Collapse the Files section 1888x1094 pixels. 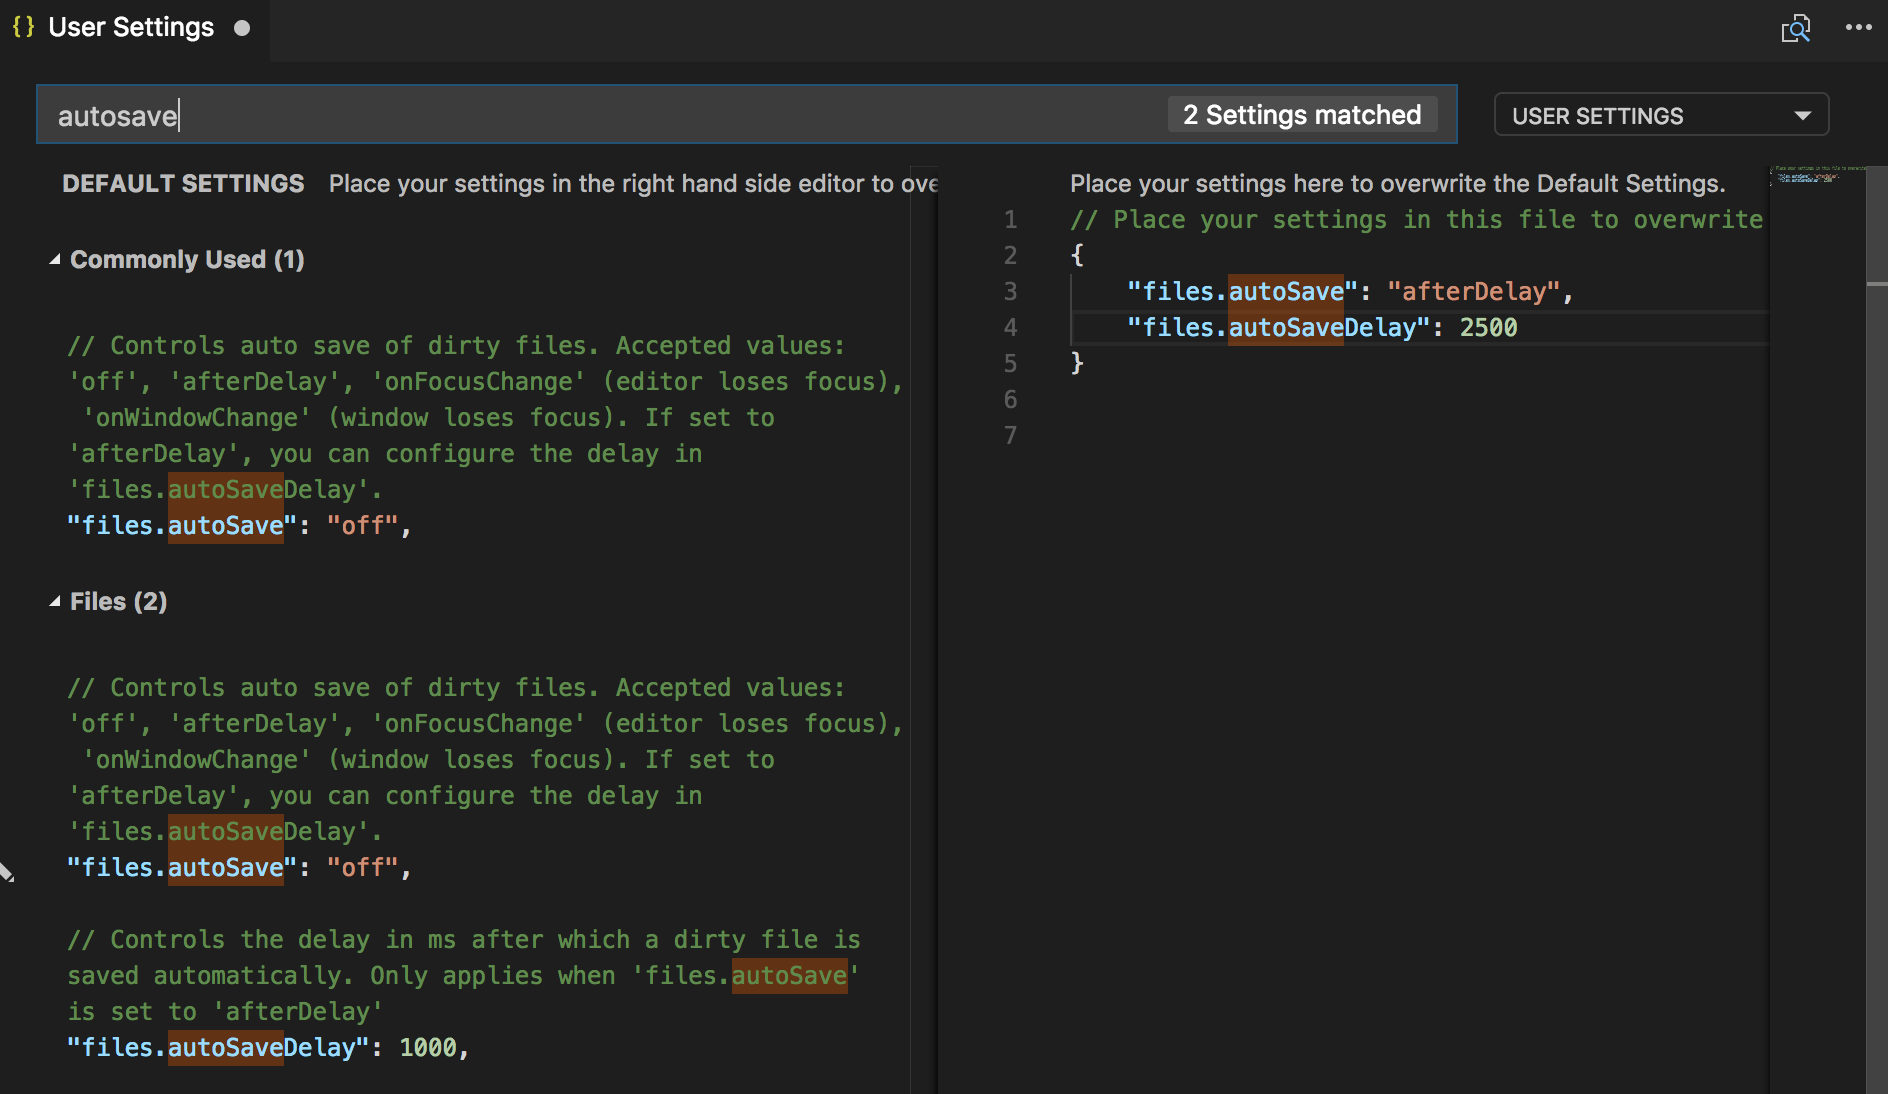(x=57, y=600)
